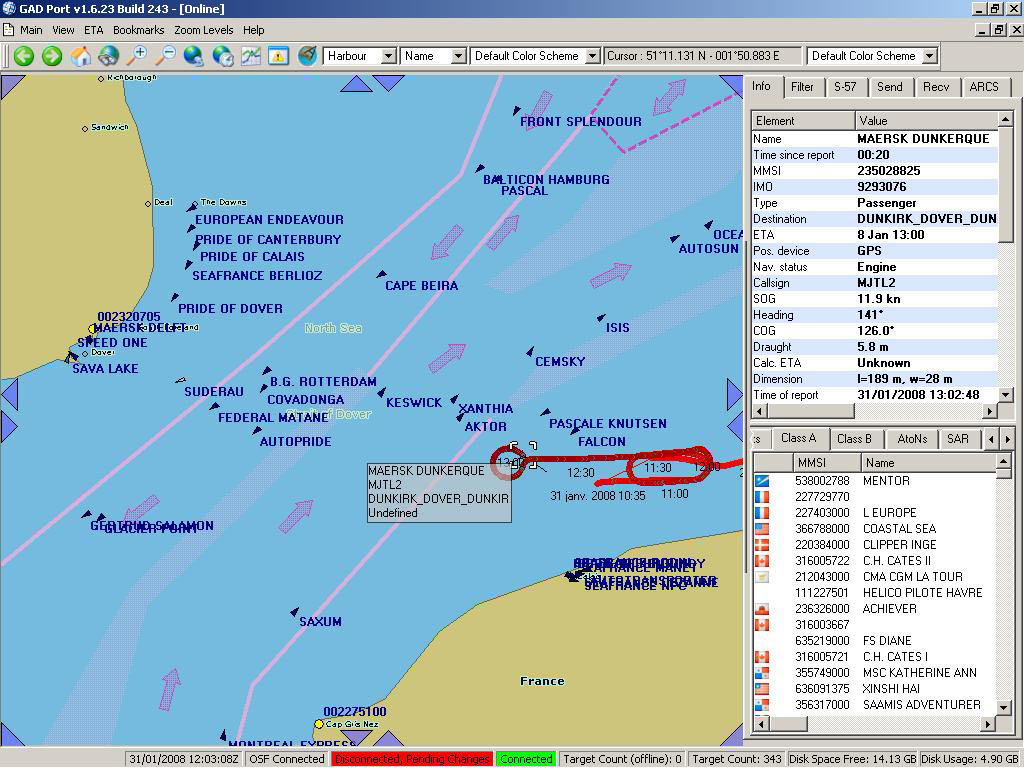
Task: Click the ship marker beside SAXUM
Action: click(295, 612)
